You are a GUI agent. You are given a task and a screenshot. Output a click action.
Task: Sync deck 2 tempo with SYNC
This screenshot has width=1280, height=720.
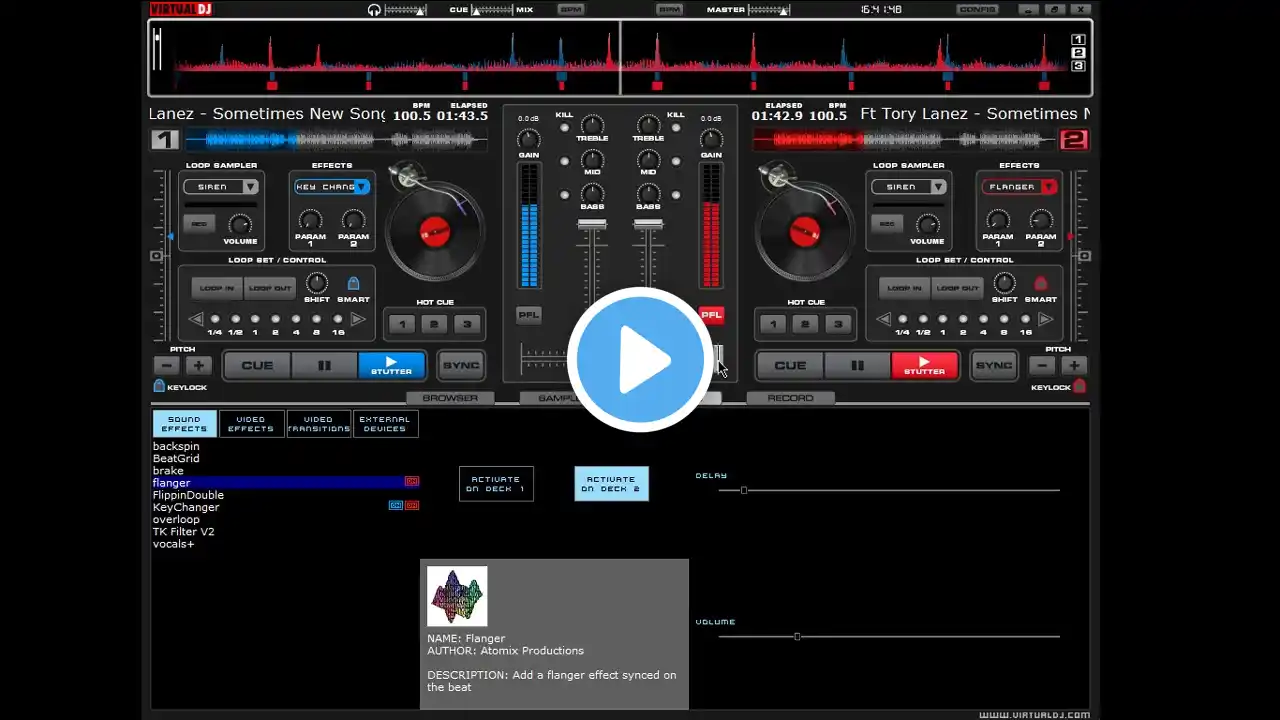coord(994,366)
